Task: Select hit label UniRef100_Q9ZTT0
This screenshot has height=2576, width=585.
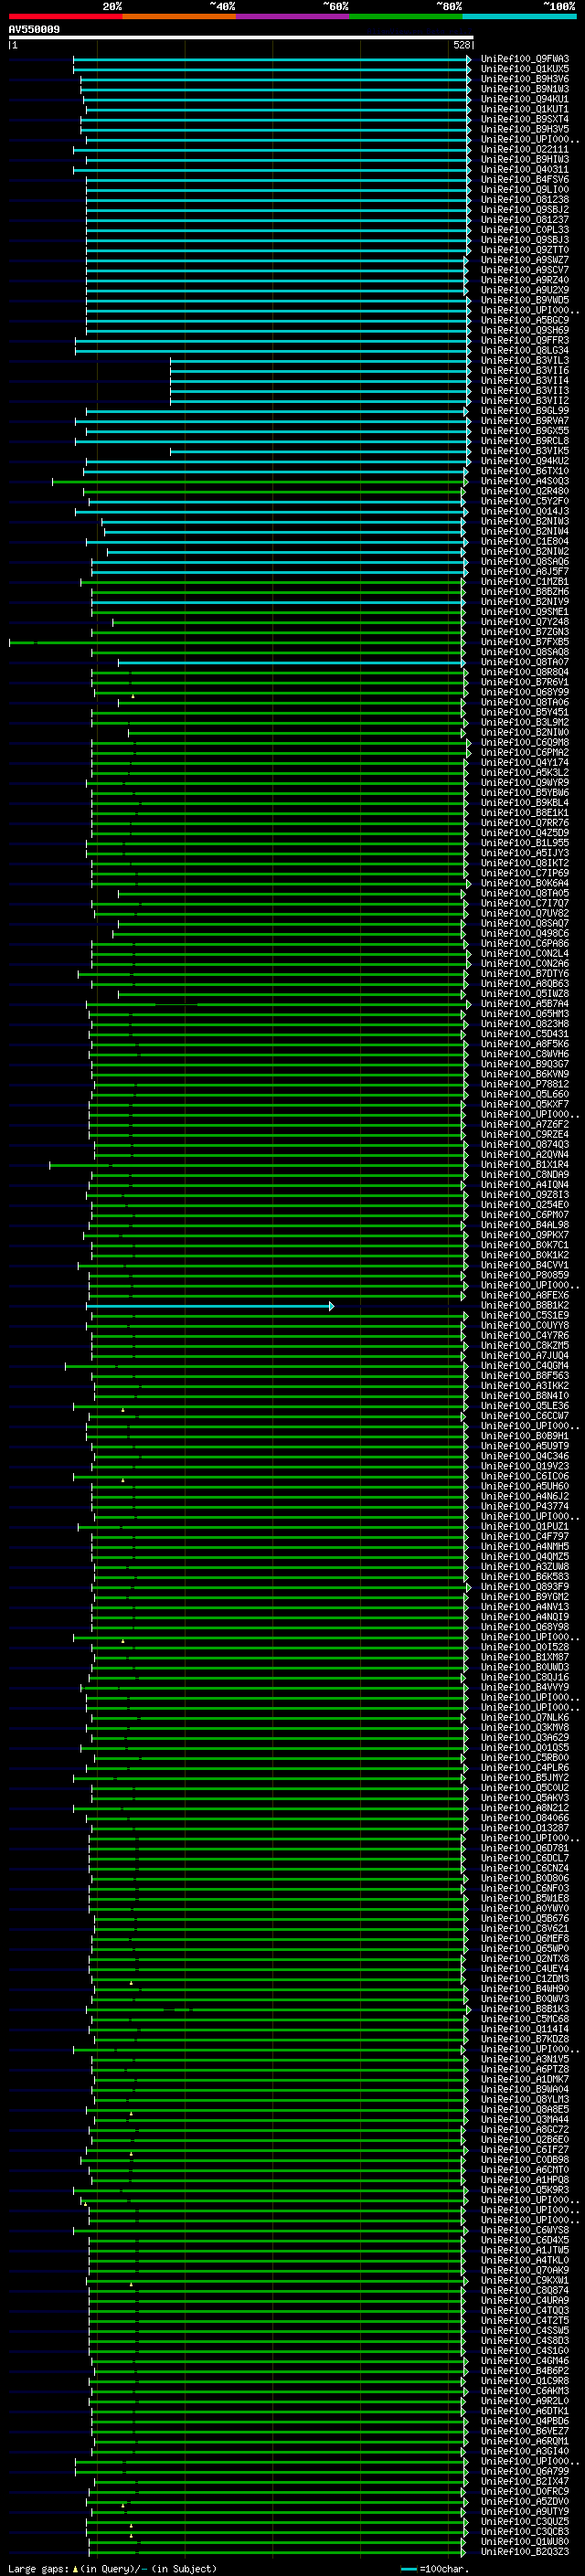Action: (525, 250)
